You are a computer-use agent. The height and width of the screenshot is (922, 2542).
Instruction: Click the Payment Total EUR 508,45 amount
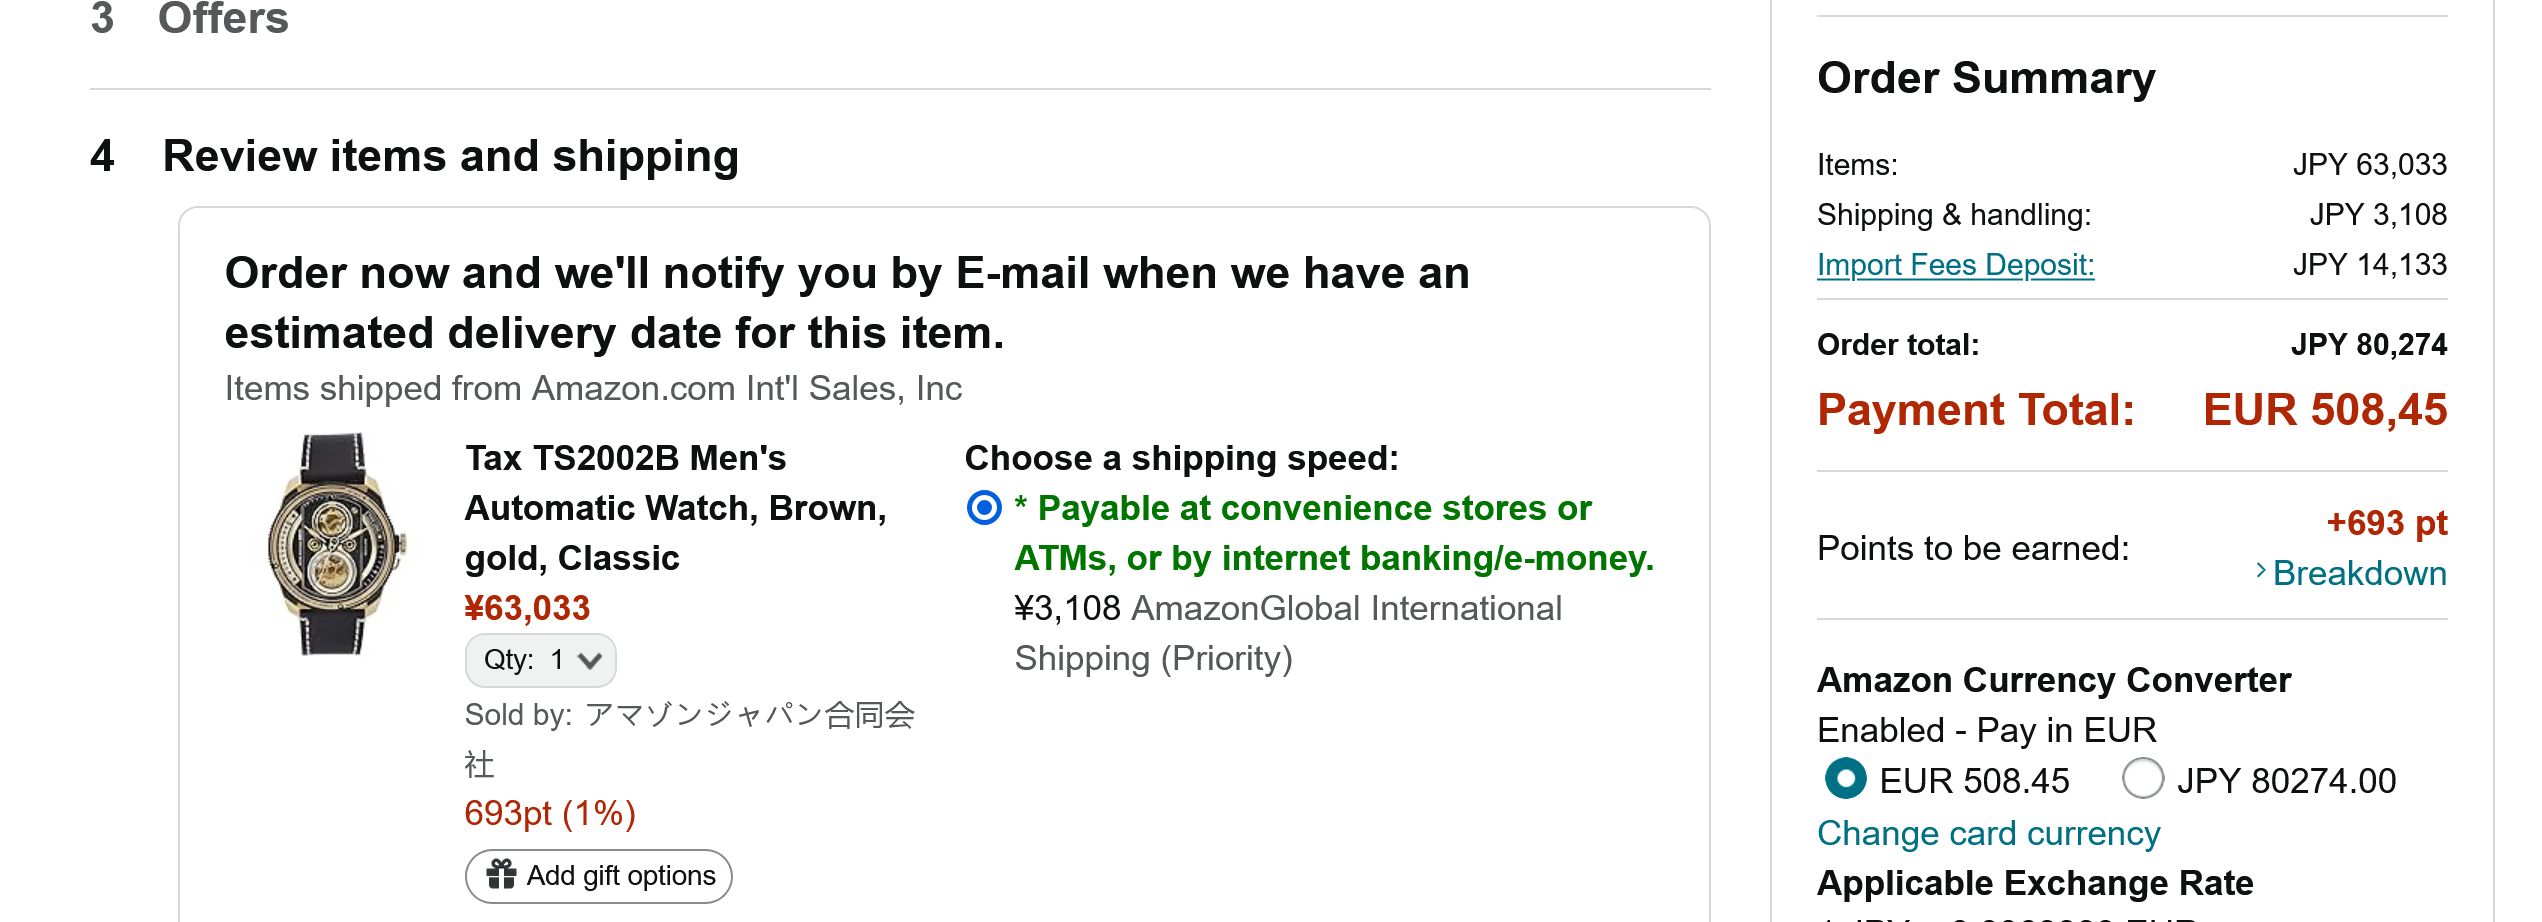pos(2324,410)
